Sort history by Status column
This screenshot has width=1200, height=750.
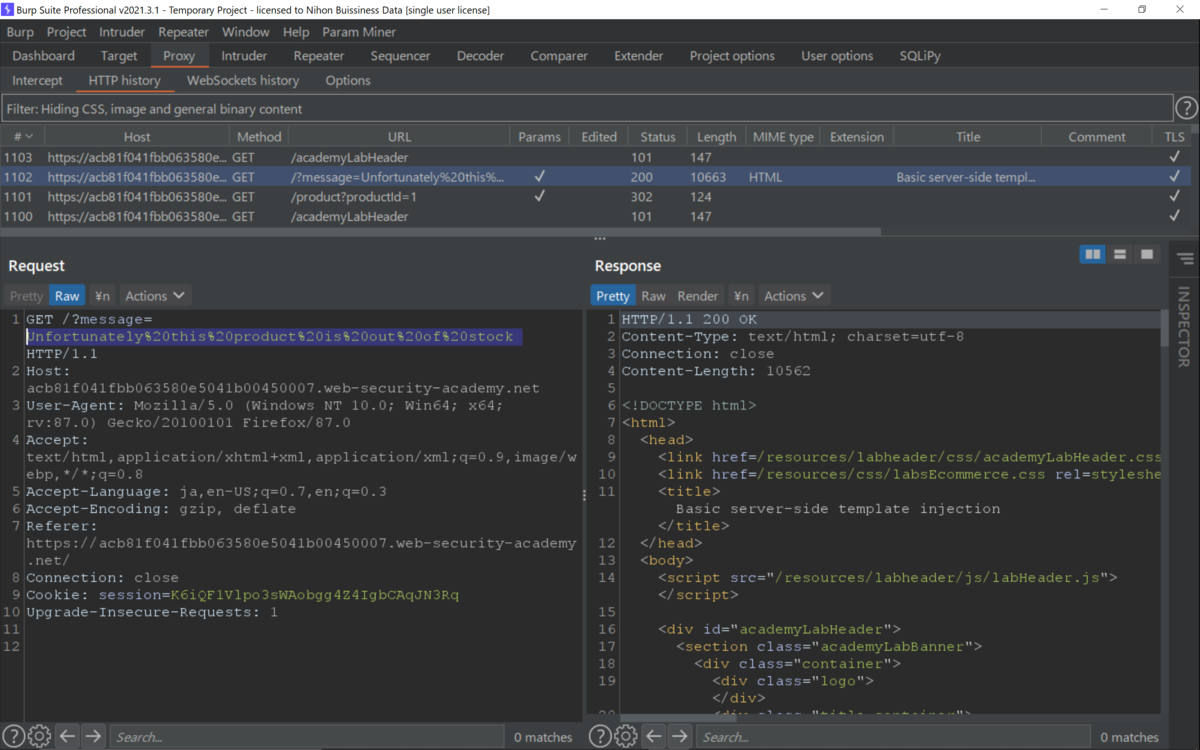[x=658, y=136]
